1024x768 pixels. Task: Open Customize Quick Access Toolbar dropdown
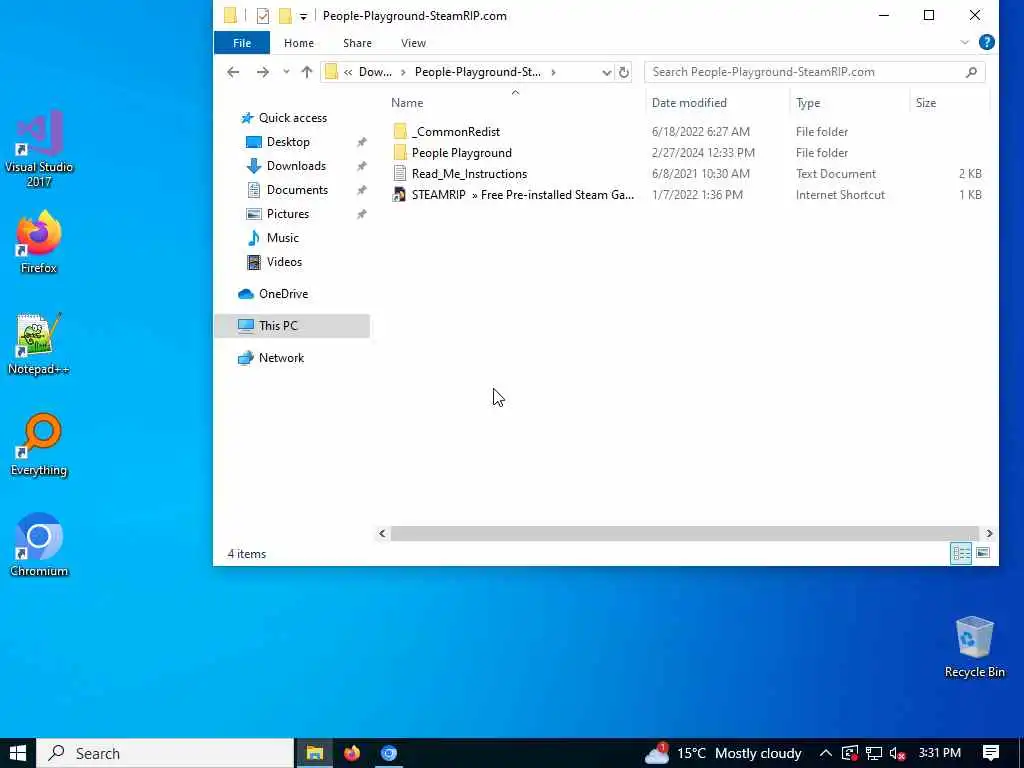coord(303,16)
